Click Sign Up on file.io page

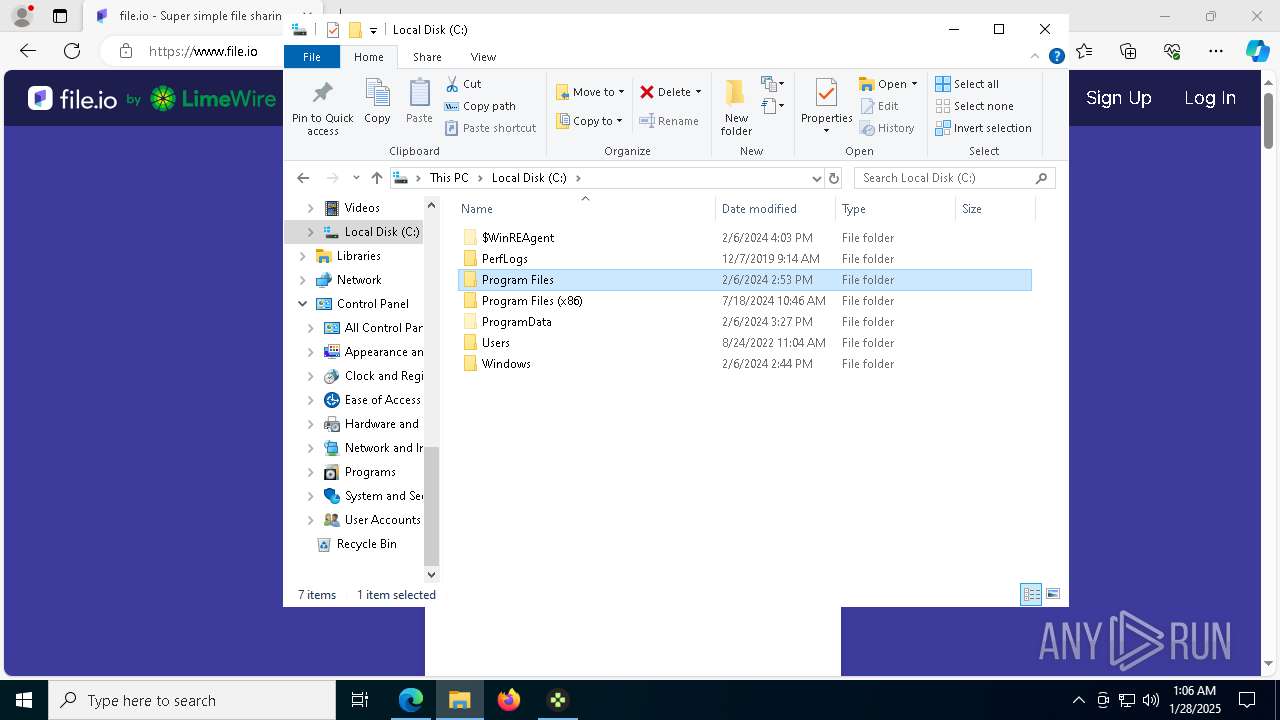pos(1118,97)
